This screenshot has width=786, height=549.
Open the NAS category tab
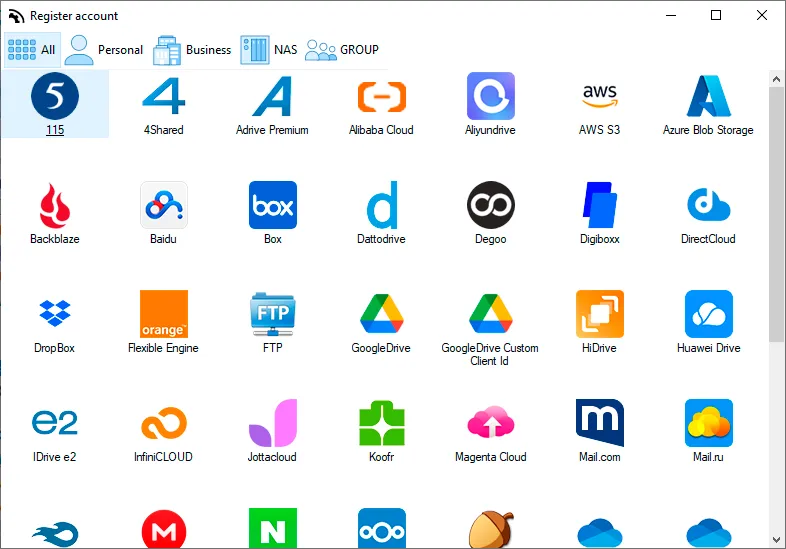[x=269, y=50]
